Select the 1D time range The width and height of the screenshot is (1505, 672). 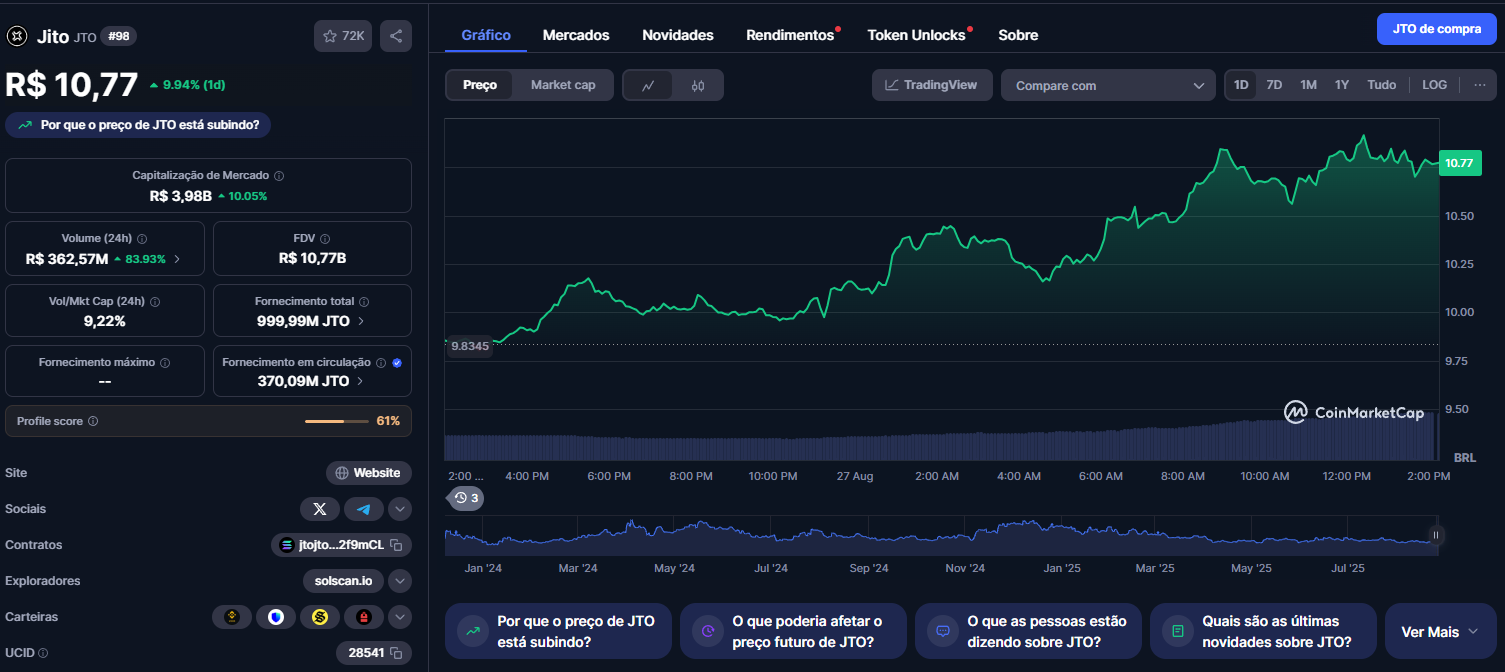pyautogui.click(x=1241, y=85)
